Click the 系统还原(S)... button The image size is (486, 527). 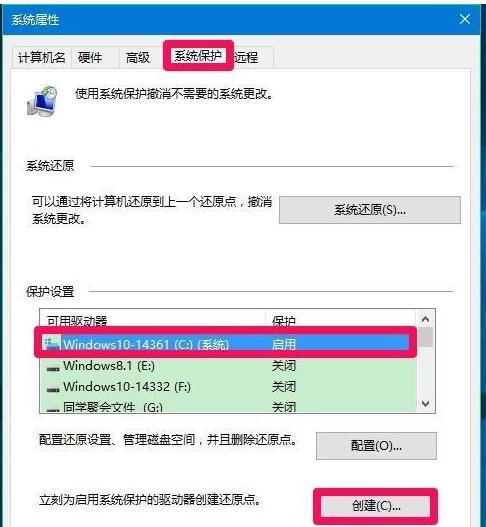(370, 210)
